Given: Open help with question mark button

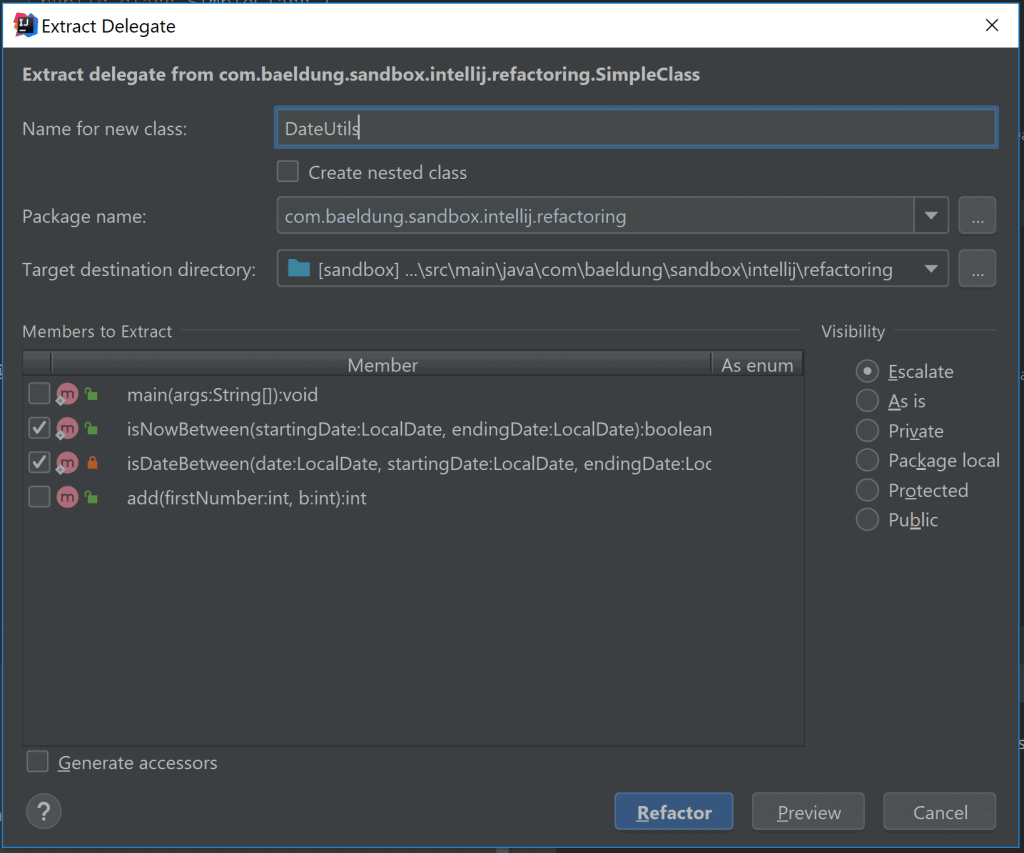Looking at the screenshot, I should pyautogui.click(x=43, y=811).
